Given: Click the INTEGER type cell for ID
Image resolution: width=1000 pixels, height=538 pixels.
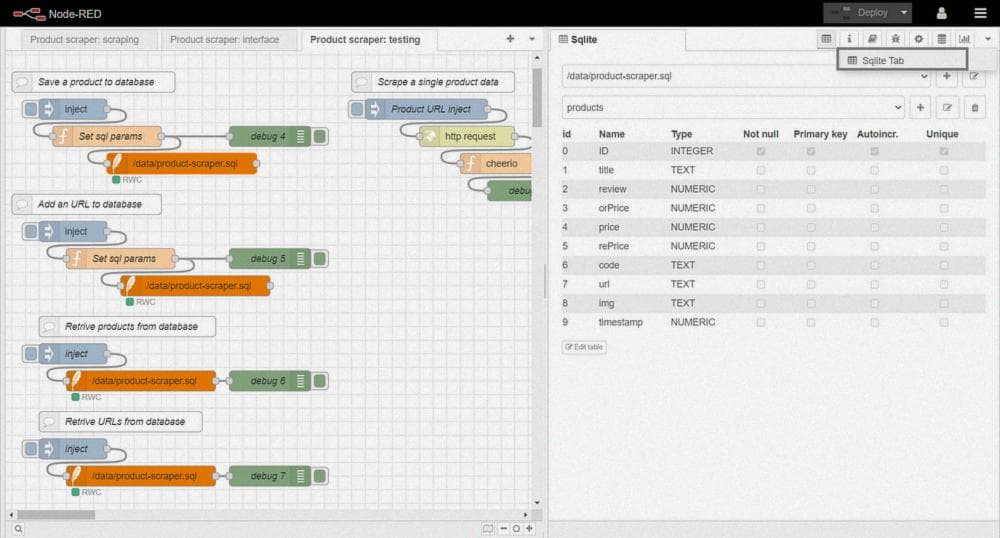Looking at the screenshot, I should (692, 151).
